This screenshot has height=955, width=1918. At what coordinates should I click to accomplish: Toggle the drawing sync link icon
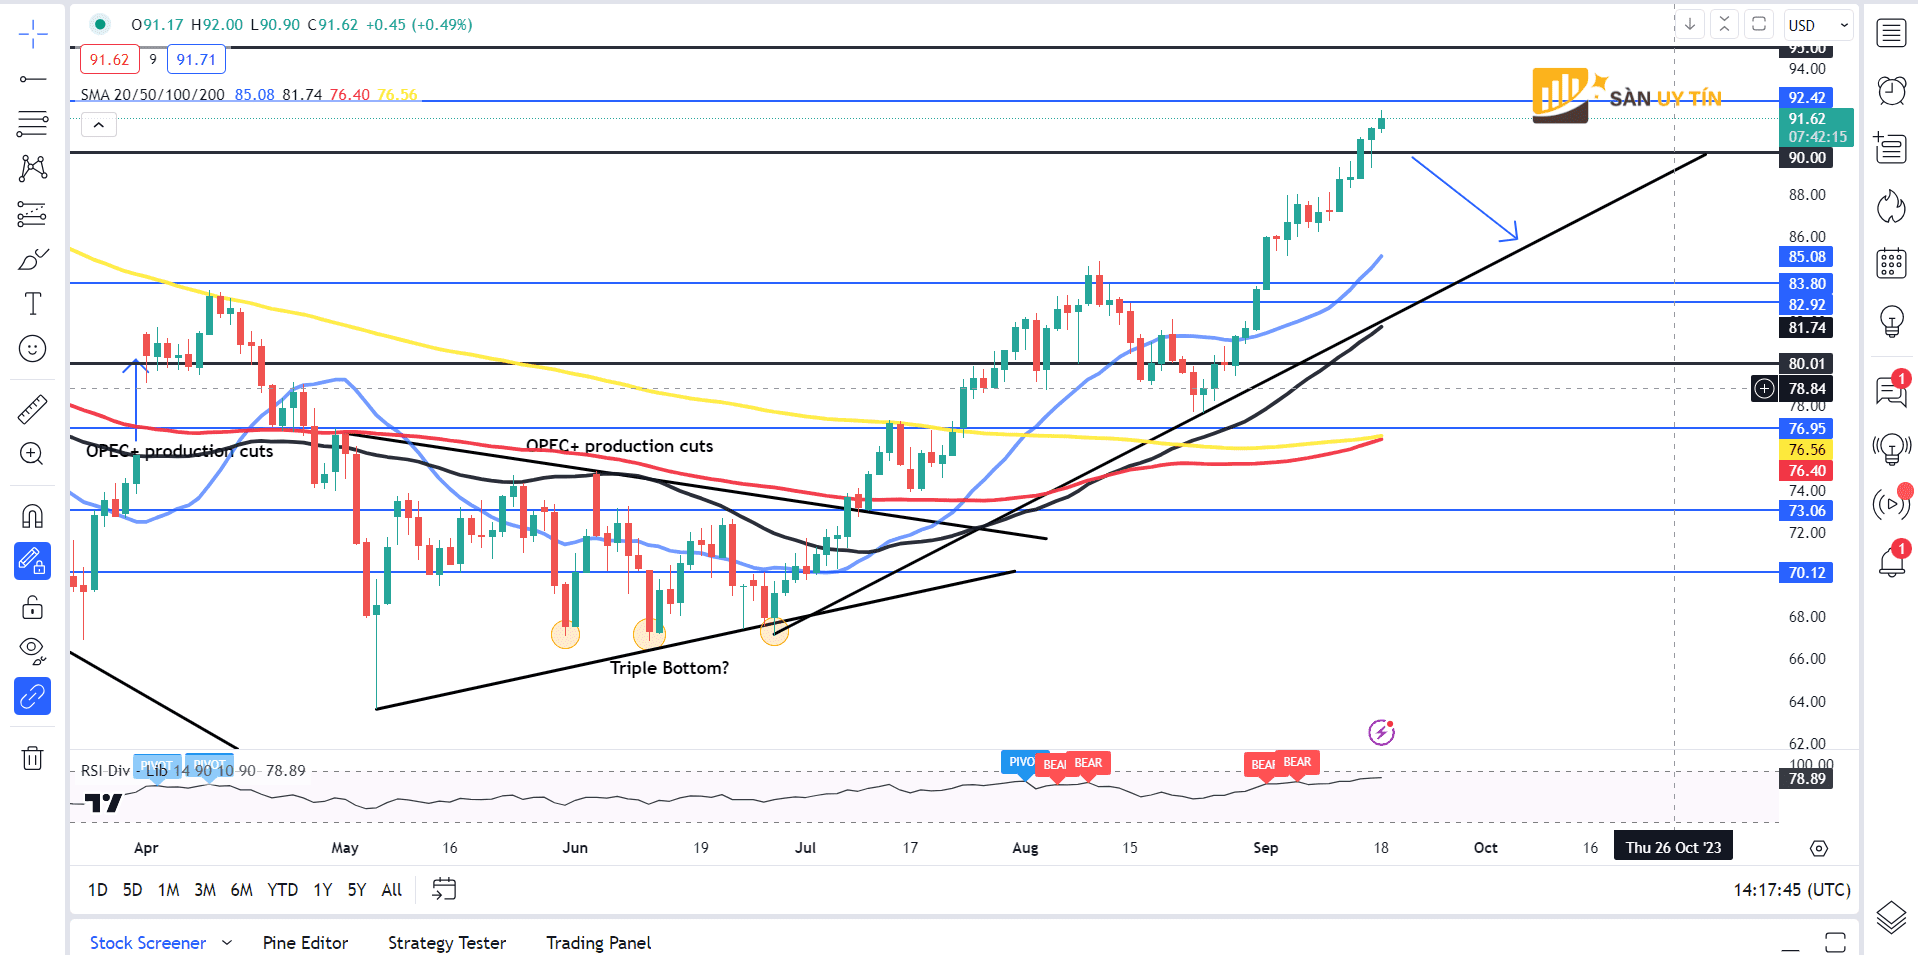tap(33, 696)
